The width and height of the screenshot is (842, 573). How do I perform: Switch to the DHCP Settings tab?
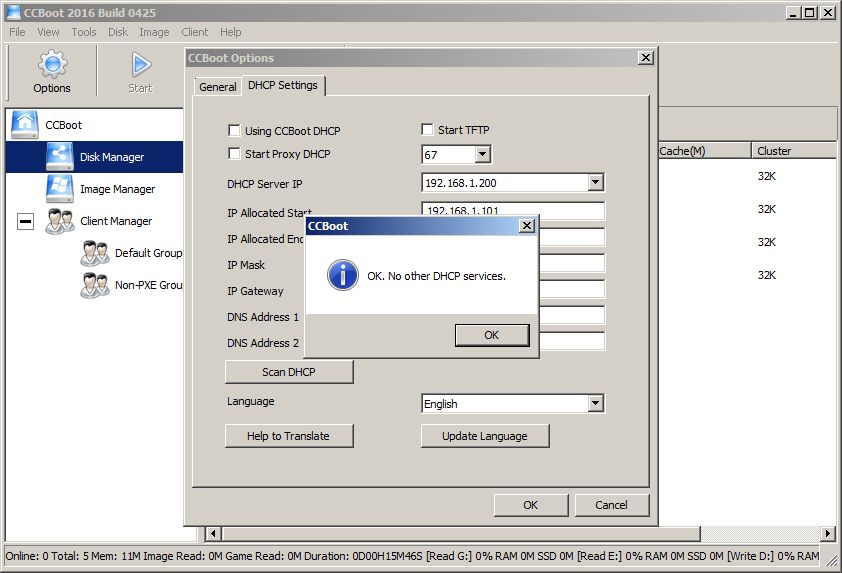coord(283,85)
